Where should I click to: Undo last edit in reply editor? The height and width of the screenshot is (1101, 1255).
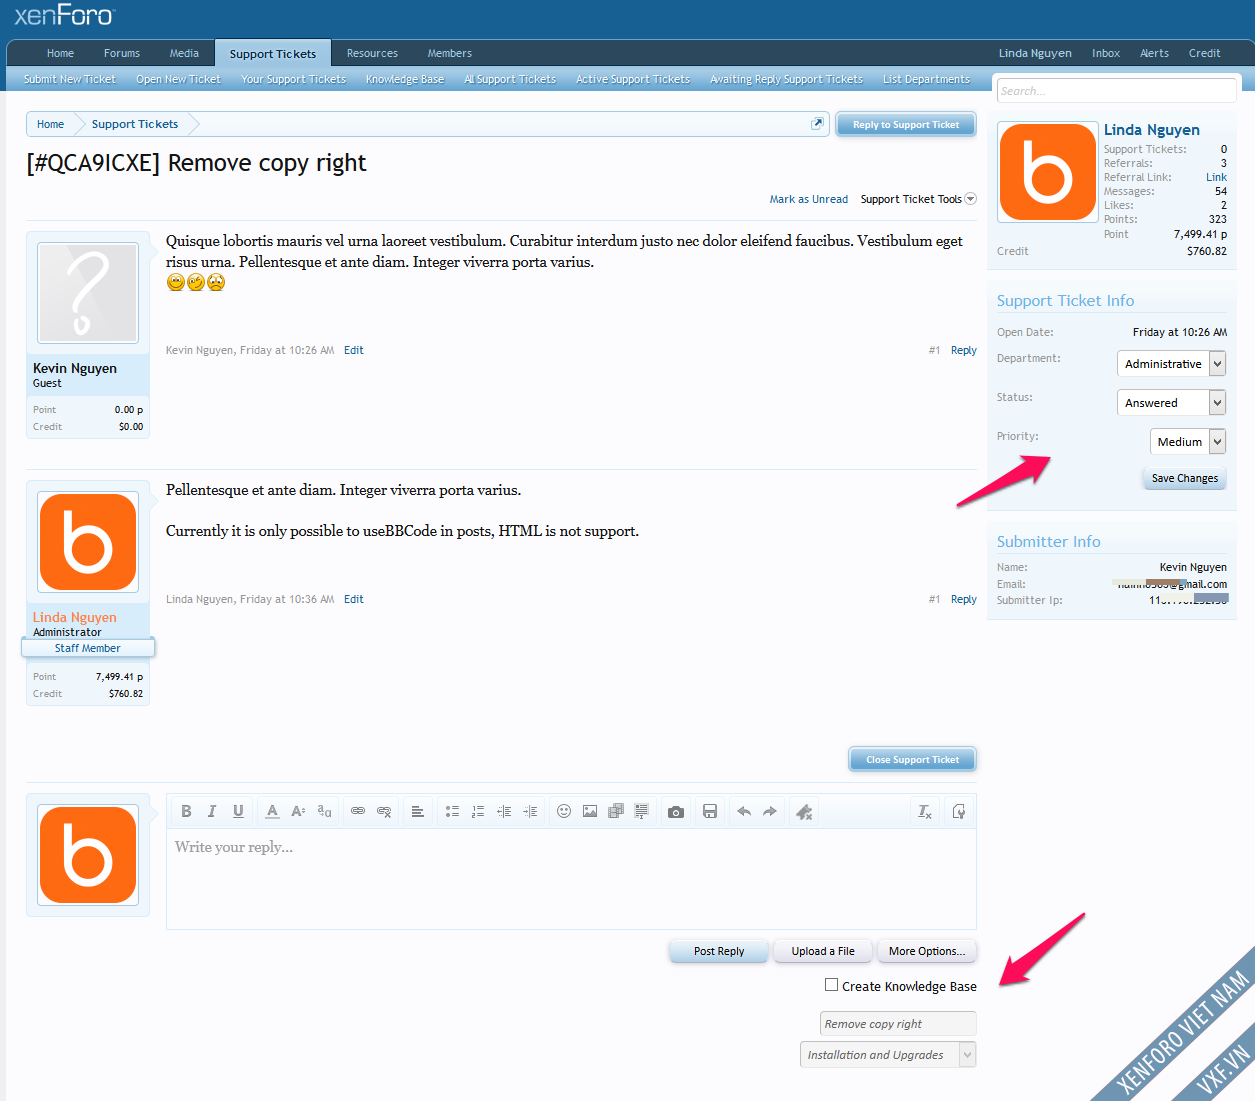tap(744, 811)
